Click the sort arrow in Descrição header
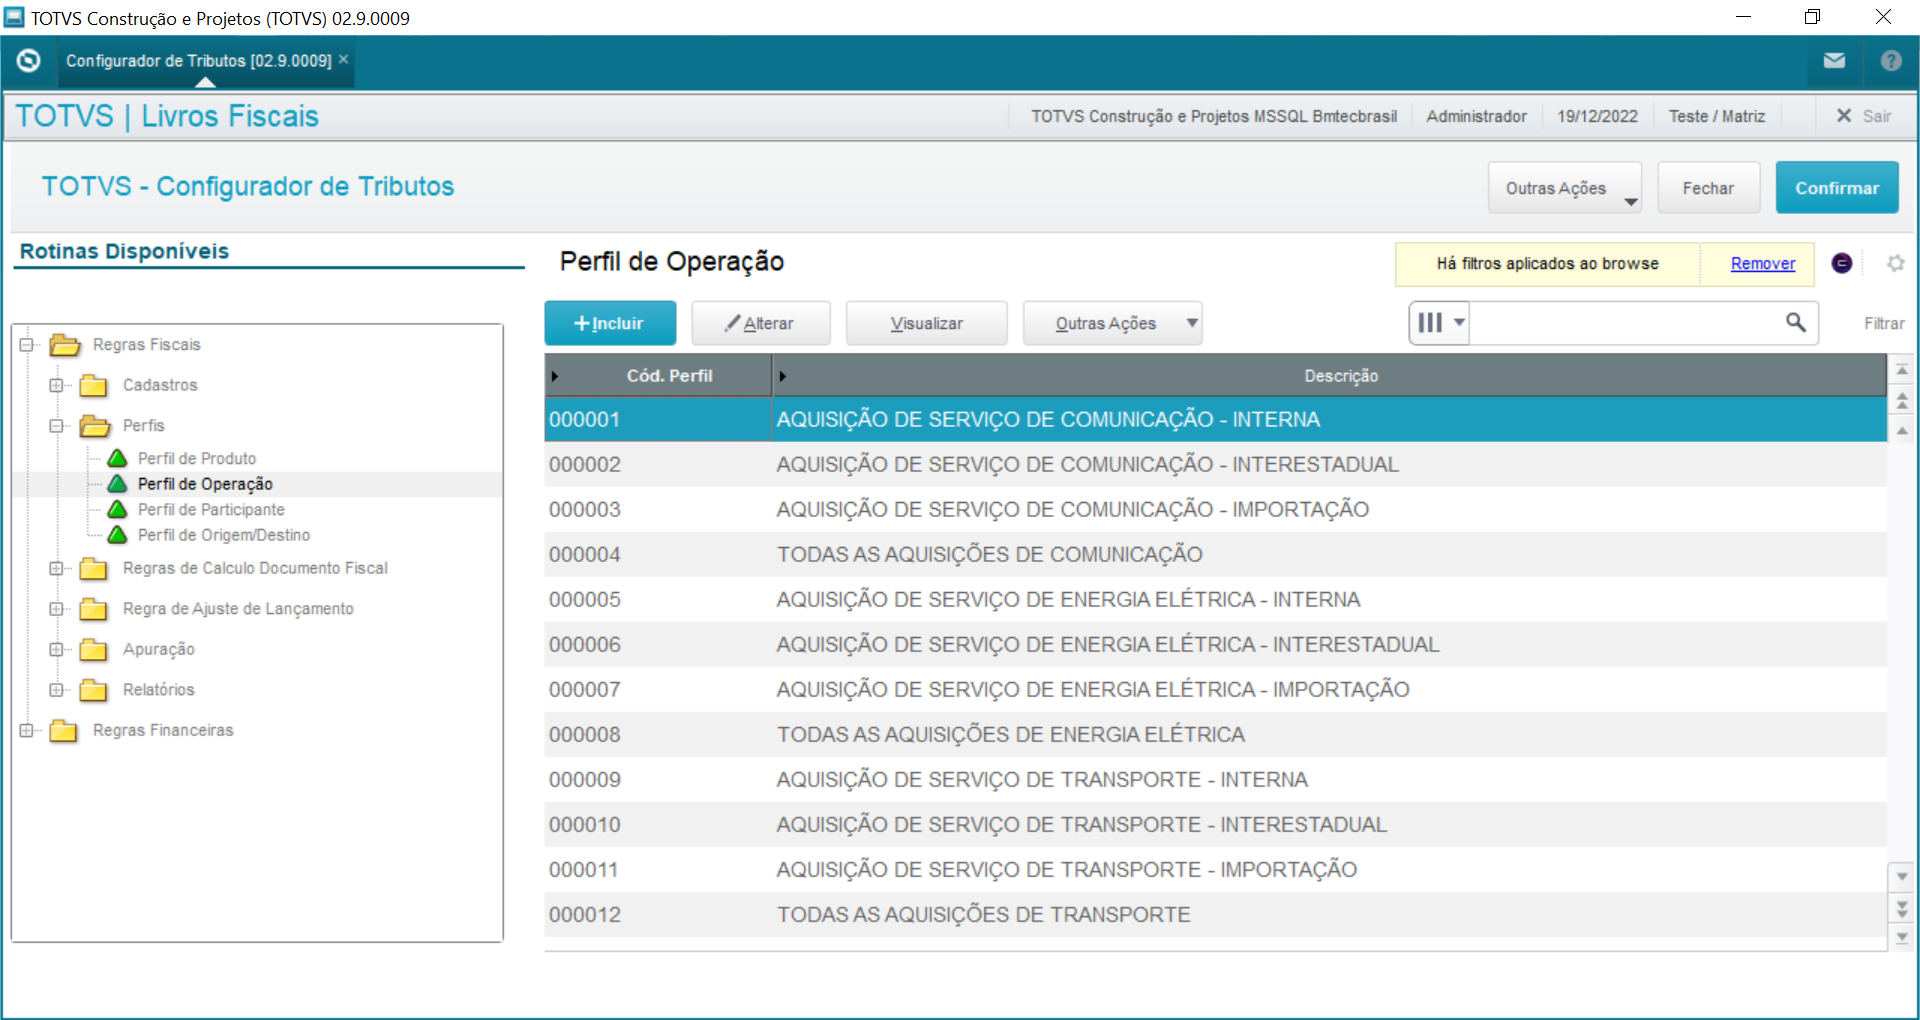The image size is (1920, 1020). click(x=783, y=376)
